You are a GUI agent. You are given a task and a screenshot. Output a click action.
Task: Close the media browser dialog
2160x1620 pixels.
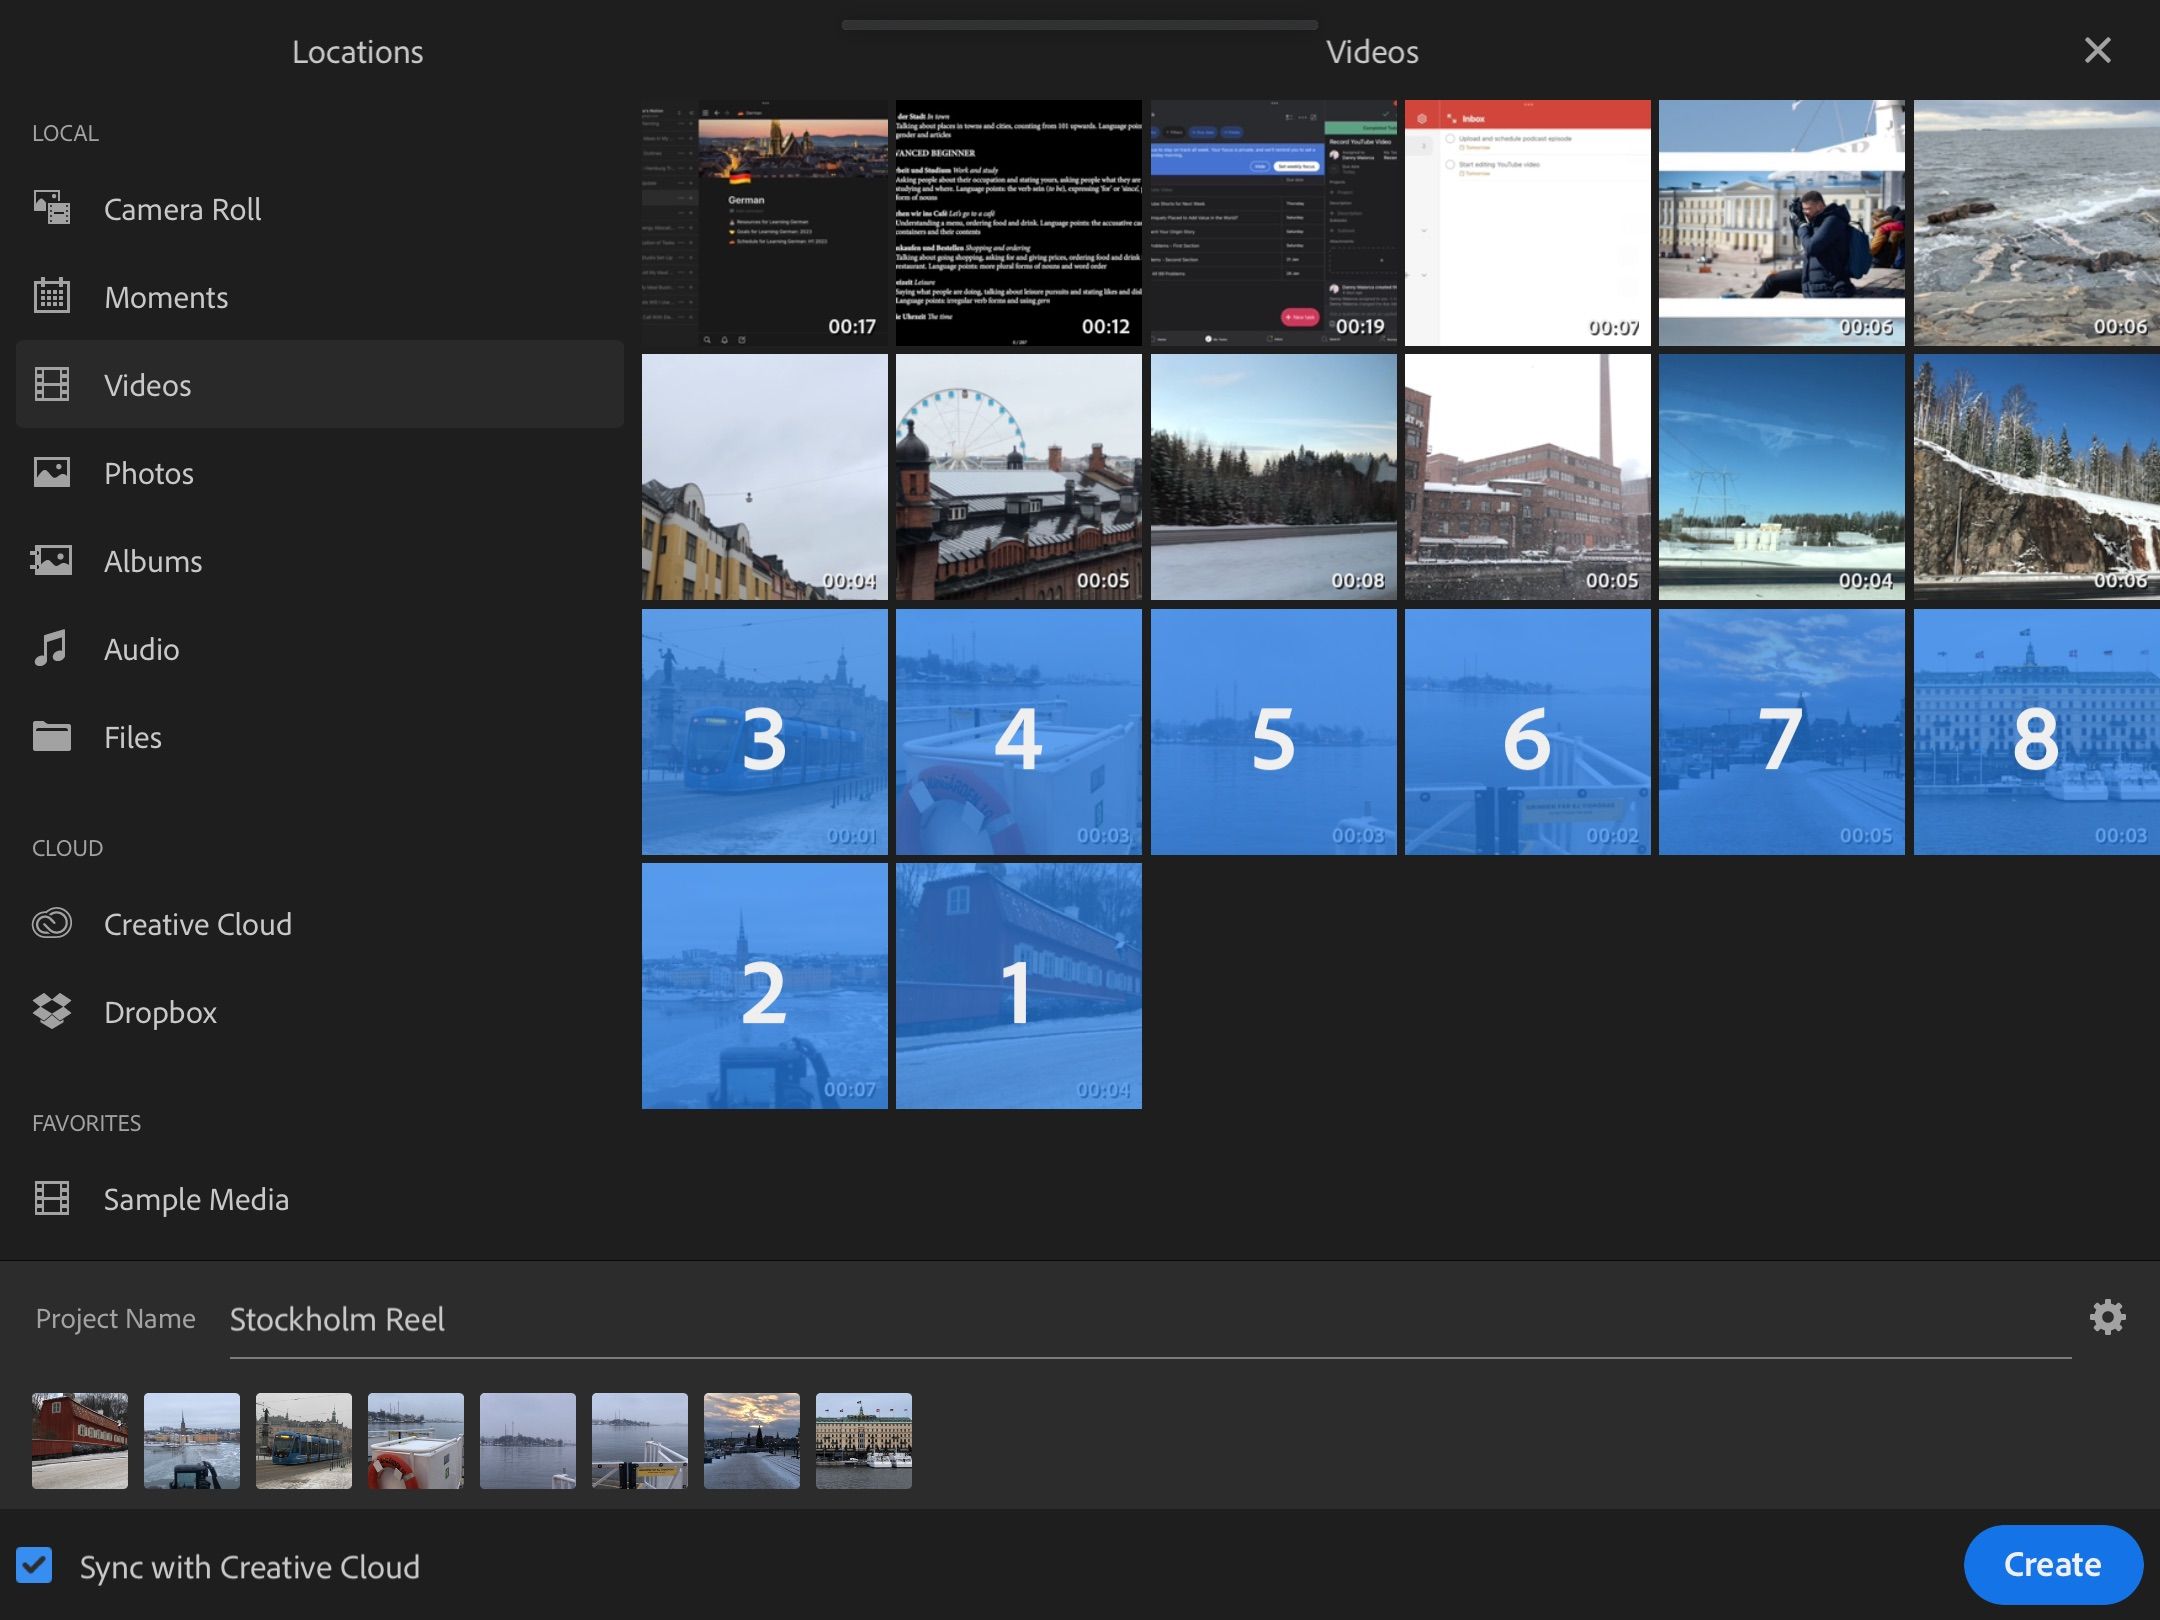point(2097,50)
